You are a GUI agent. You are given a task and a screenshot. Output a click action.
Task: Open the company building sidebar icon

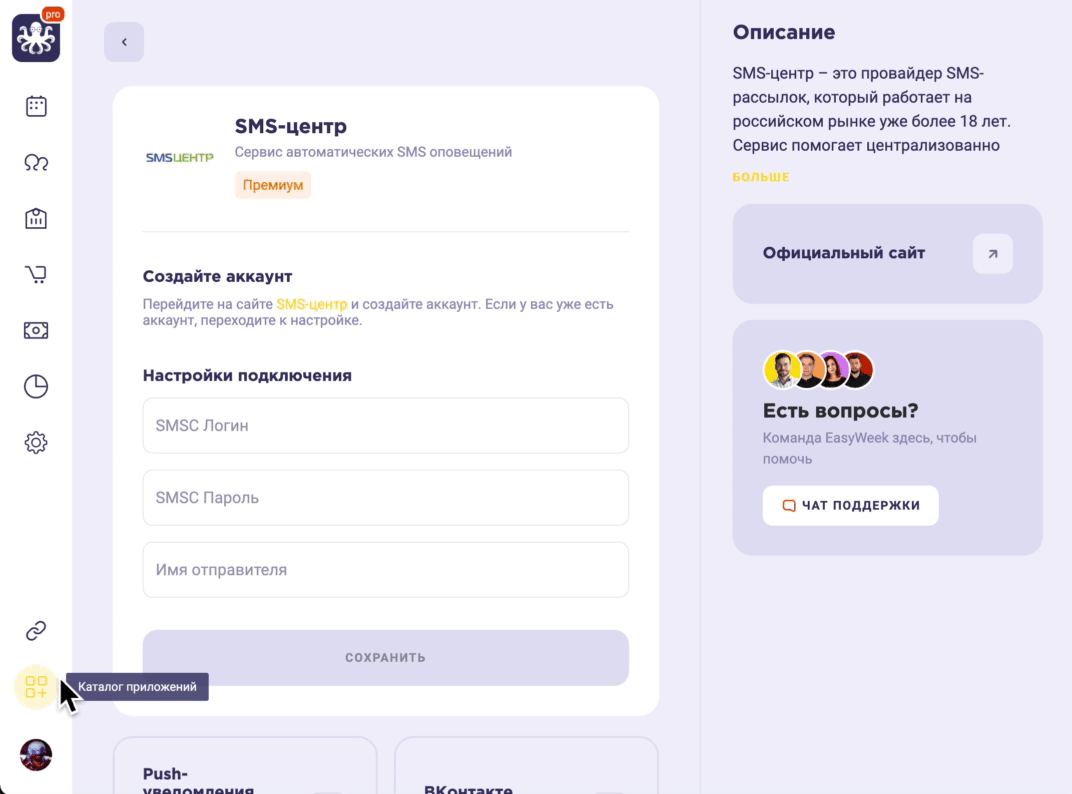click(x=36, y=218)
